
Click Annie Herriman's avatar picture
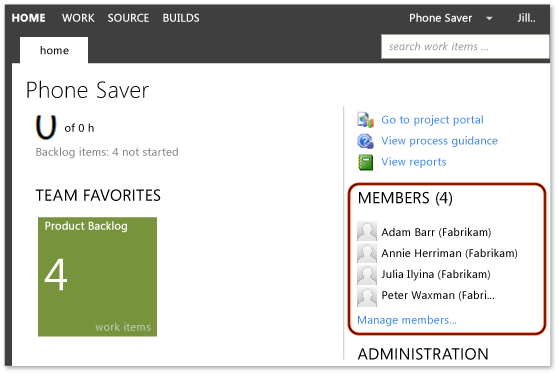pyautogui.click(x=367, y=253)
